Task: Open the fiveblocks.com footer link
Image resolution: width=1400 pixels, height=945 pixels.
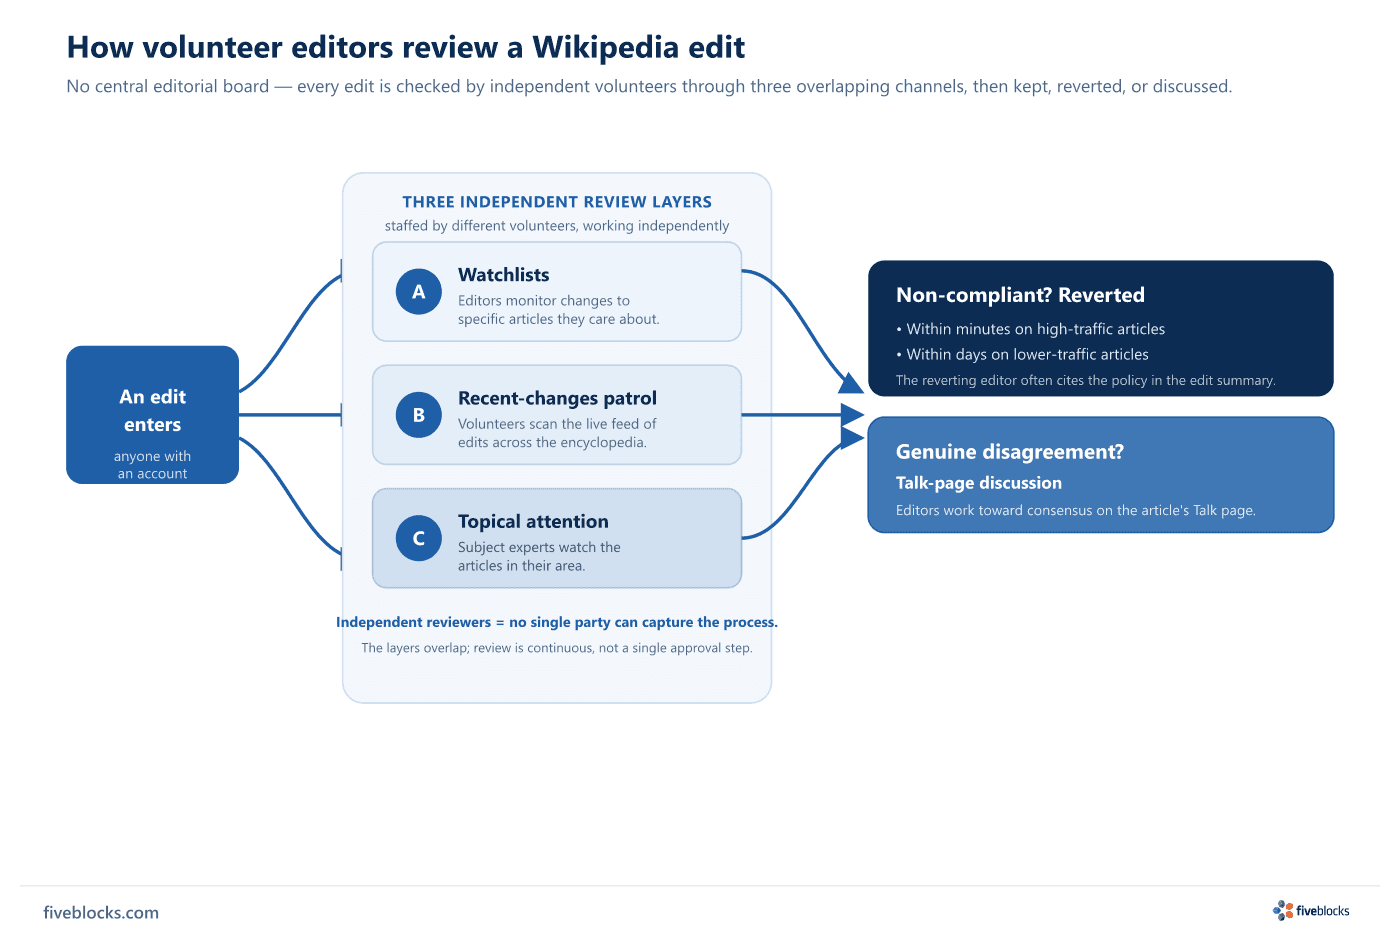Action: (x=101, y=912)
